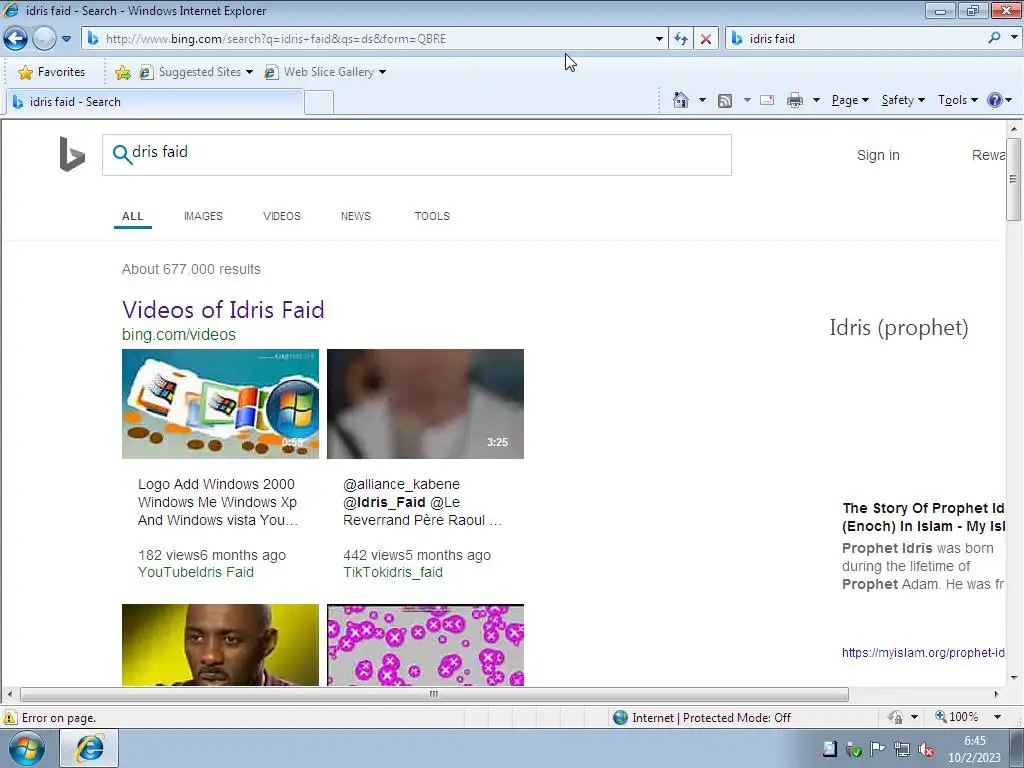Image resolution: width=1024 pixels, height=768 pixels.
Task: Click the Bing search text box
Action: click(417, 155)
